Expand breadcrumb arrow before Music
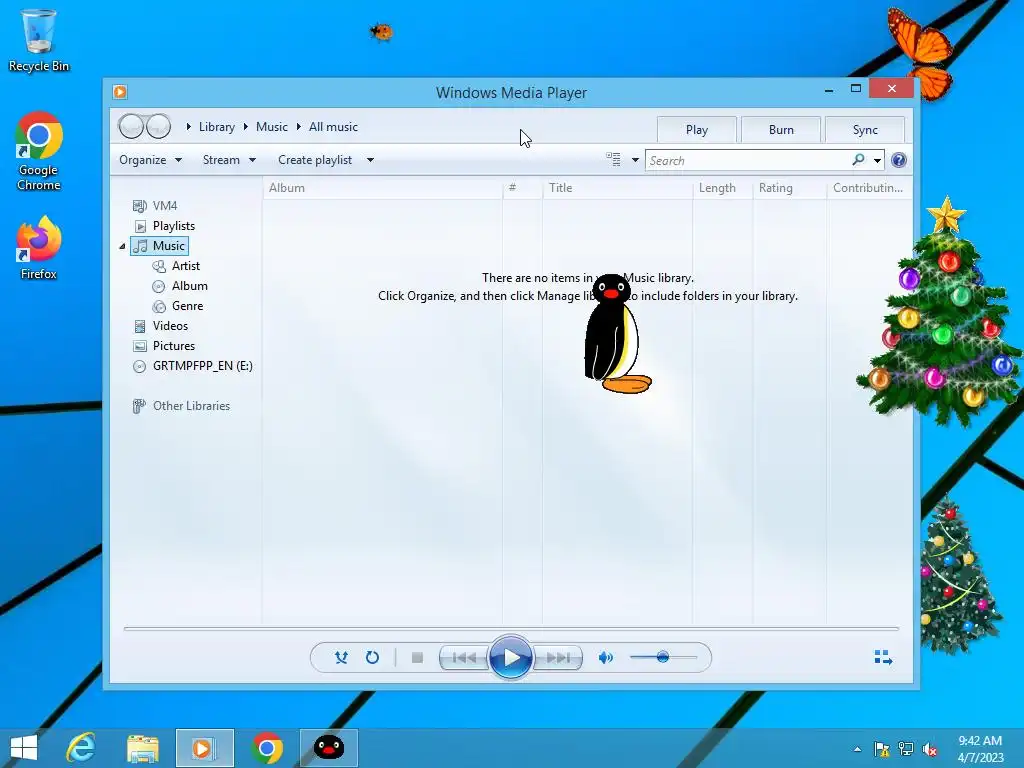1024x768 pixels. [x=246, y=127]
